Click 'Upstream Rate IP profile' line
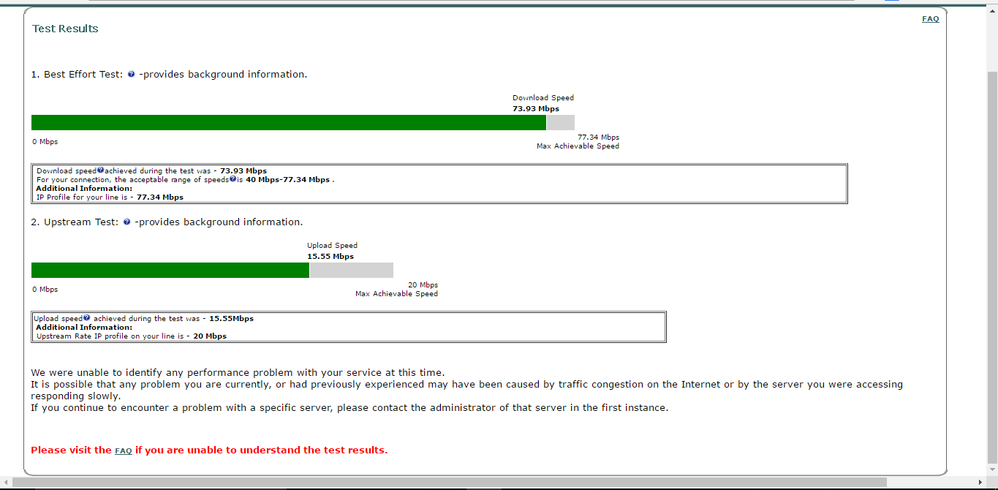This screenshot has height=490, width=998. point(131,336)
